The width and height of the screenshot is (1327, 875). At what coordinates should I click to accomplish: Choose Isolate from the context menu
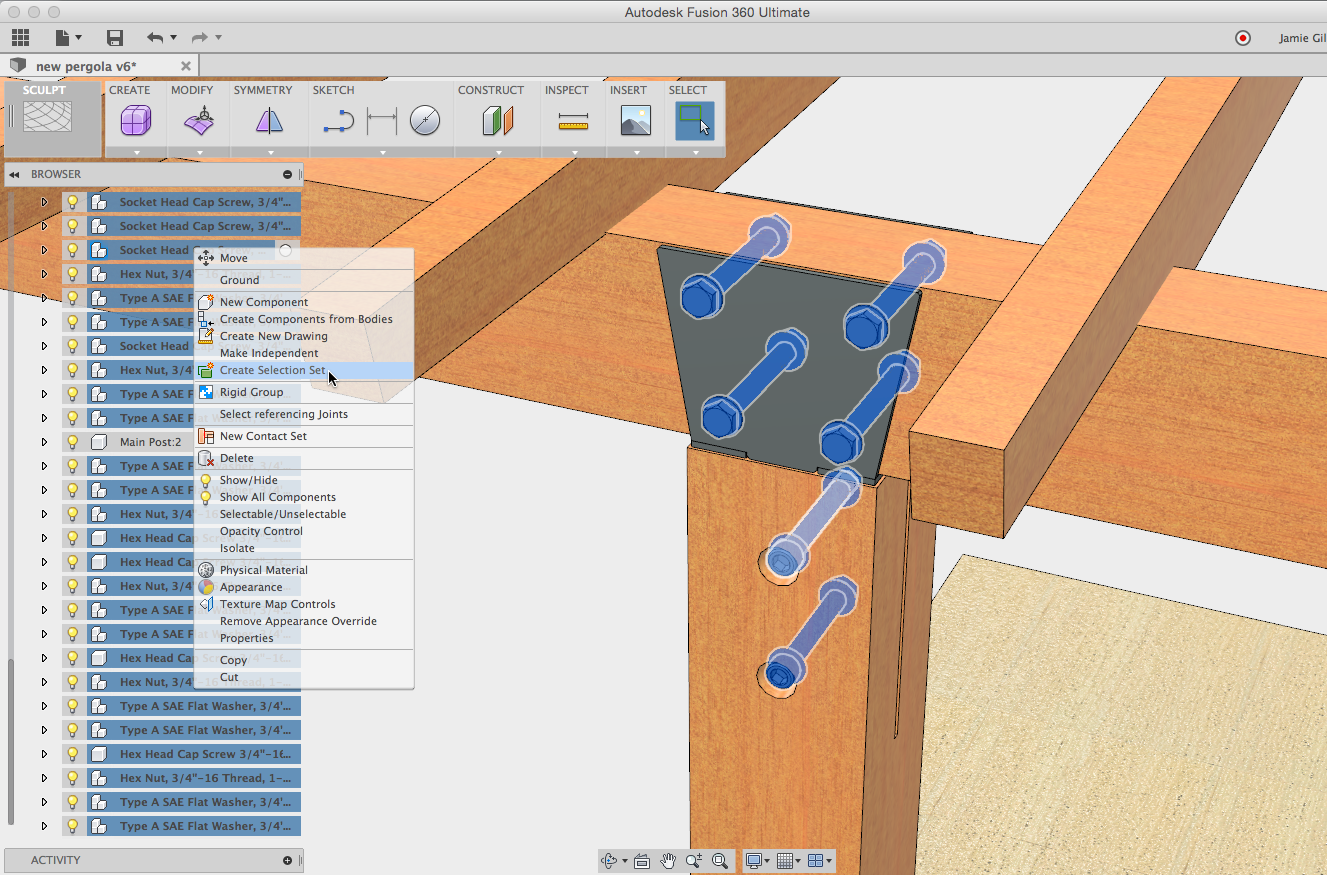pyautogui.click(x=237, y=548)
